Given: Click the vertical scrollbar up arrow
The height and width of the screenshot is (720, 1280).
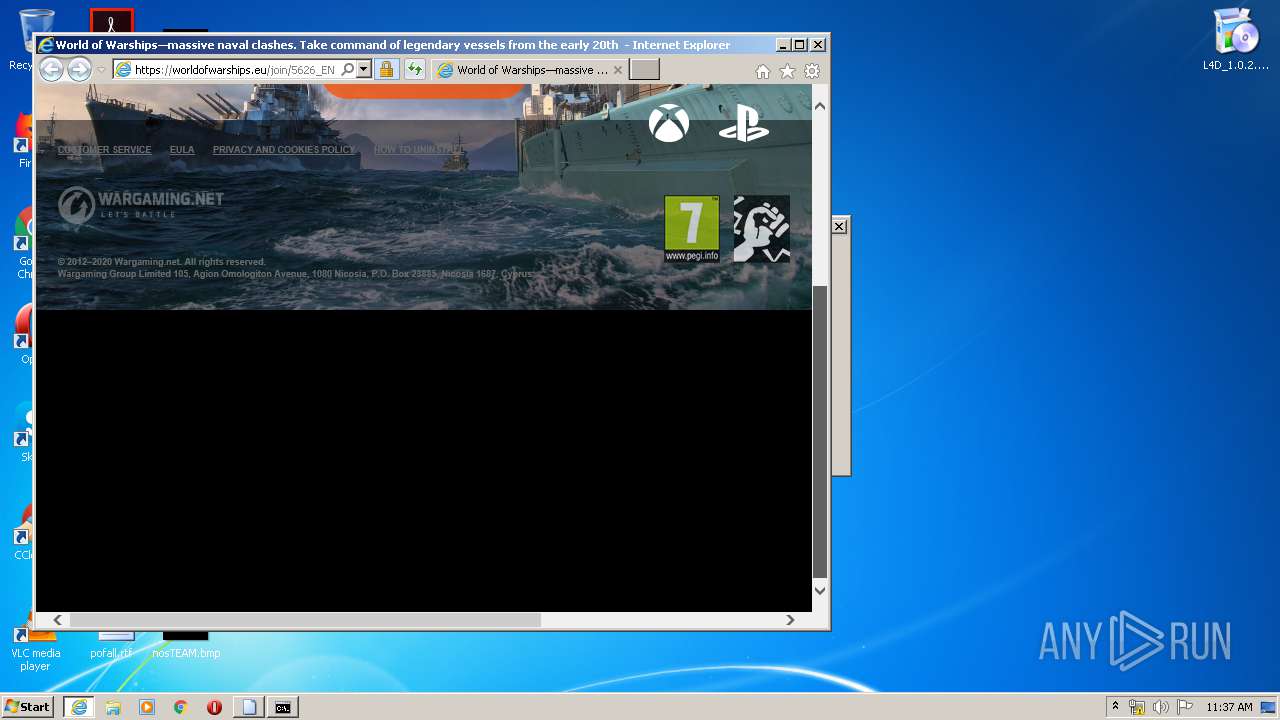Looking at the screenshot, I should (820, 106).
